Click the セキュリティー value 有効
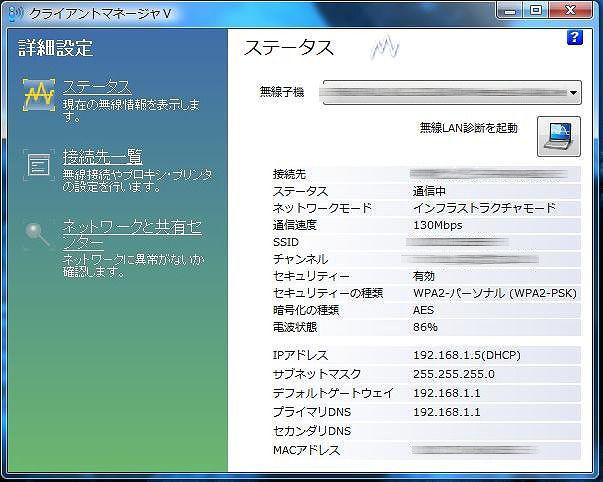603x482 pixels. click(423, 276)
